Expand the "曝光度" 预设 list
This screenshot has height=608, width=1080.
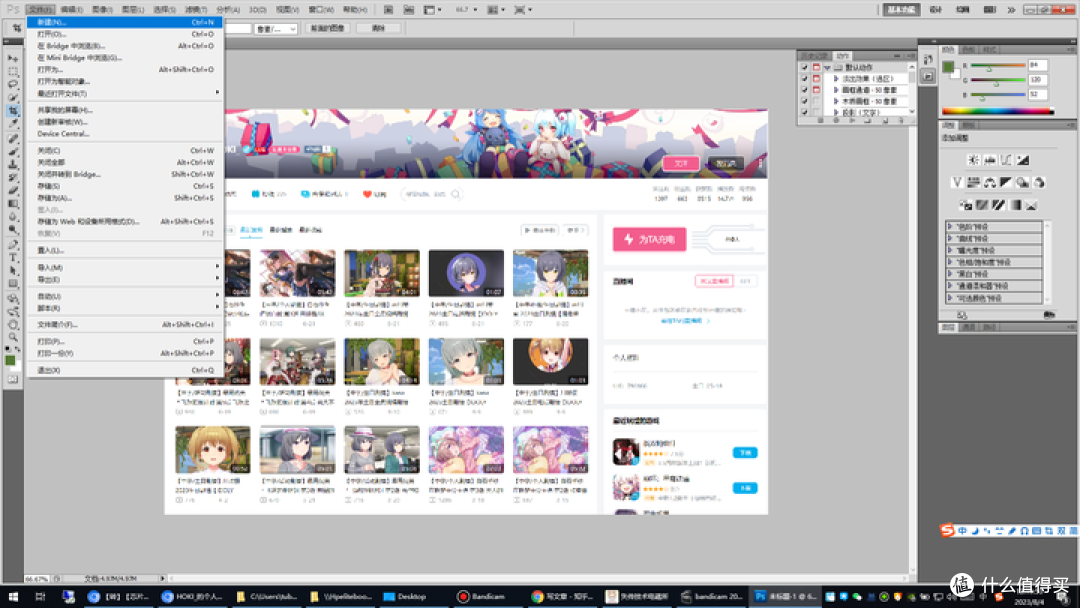951,250
